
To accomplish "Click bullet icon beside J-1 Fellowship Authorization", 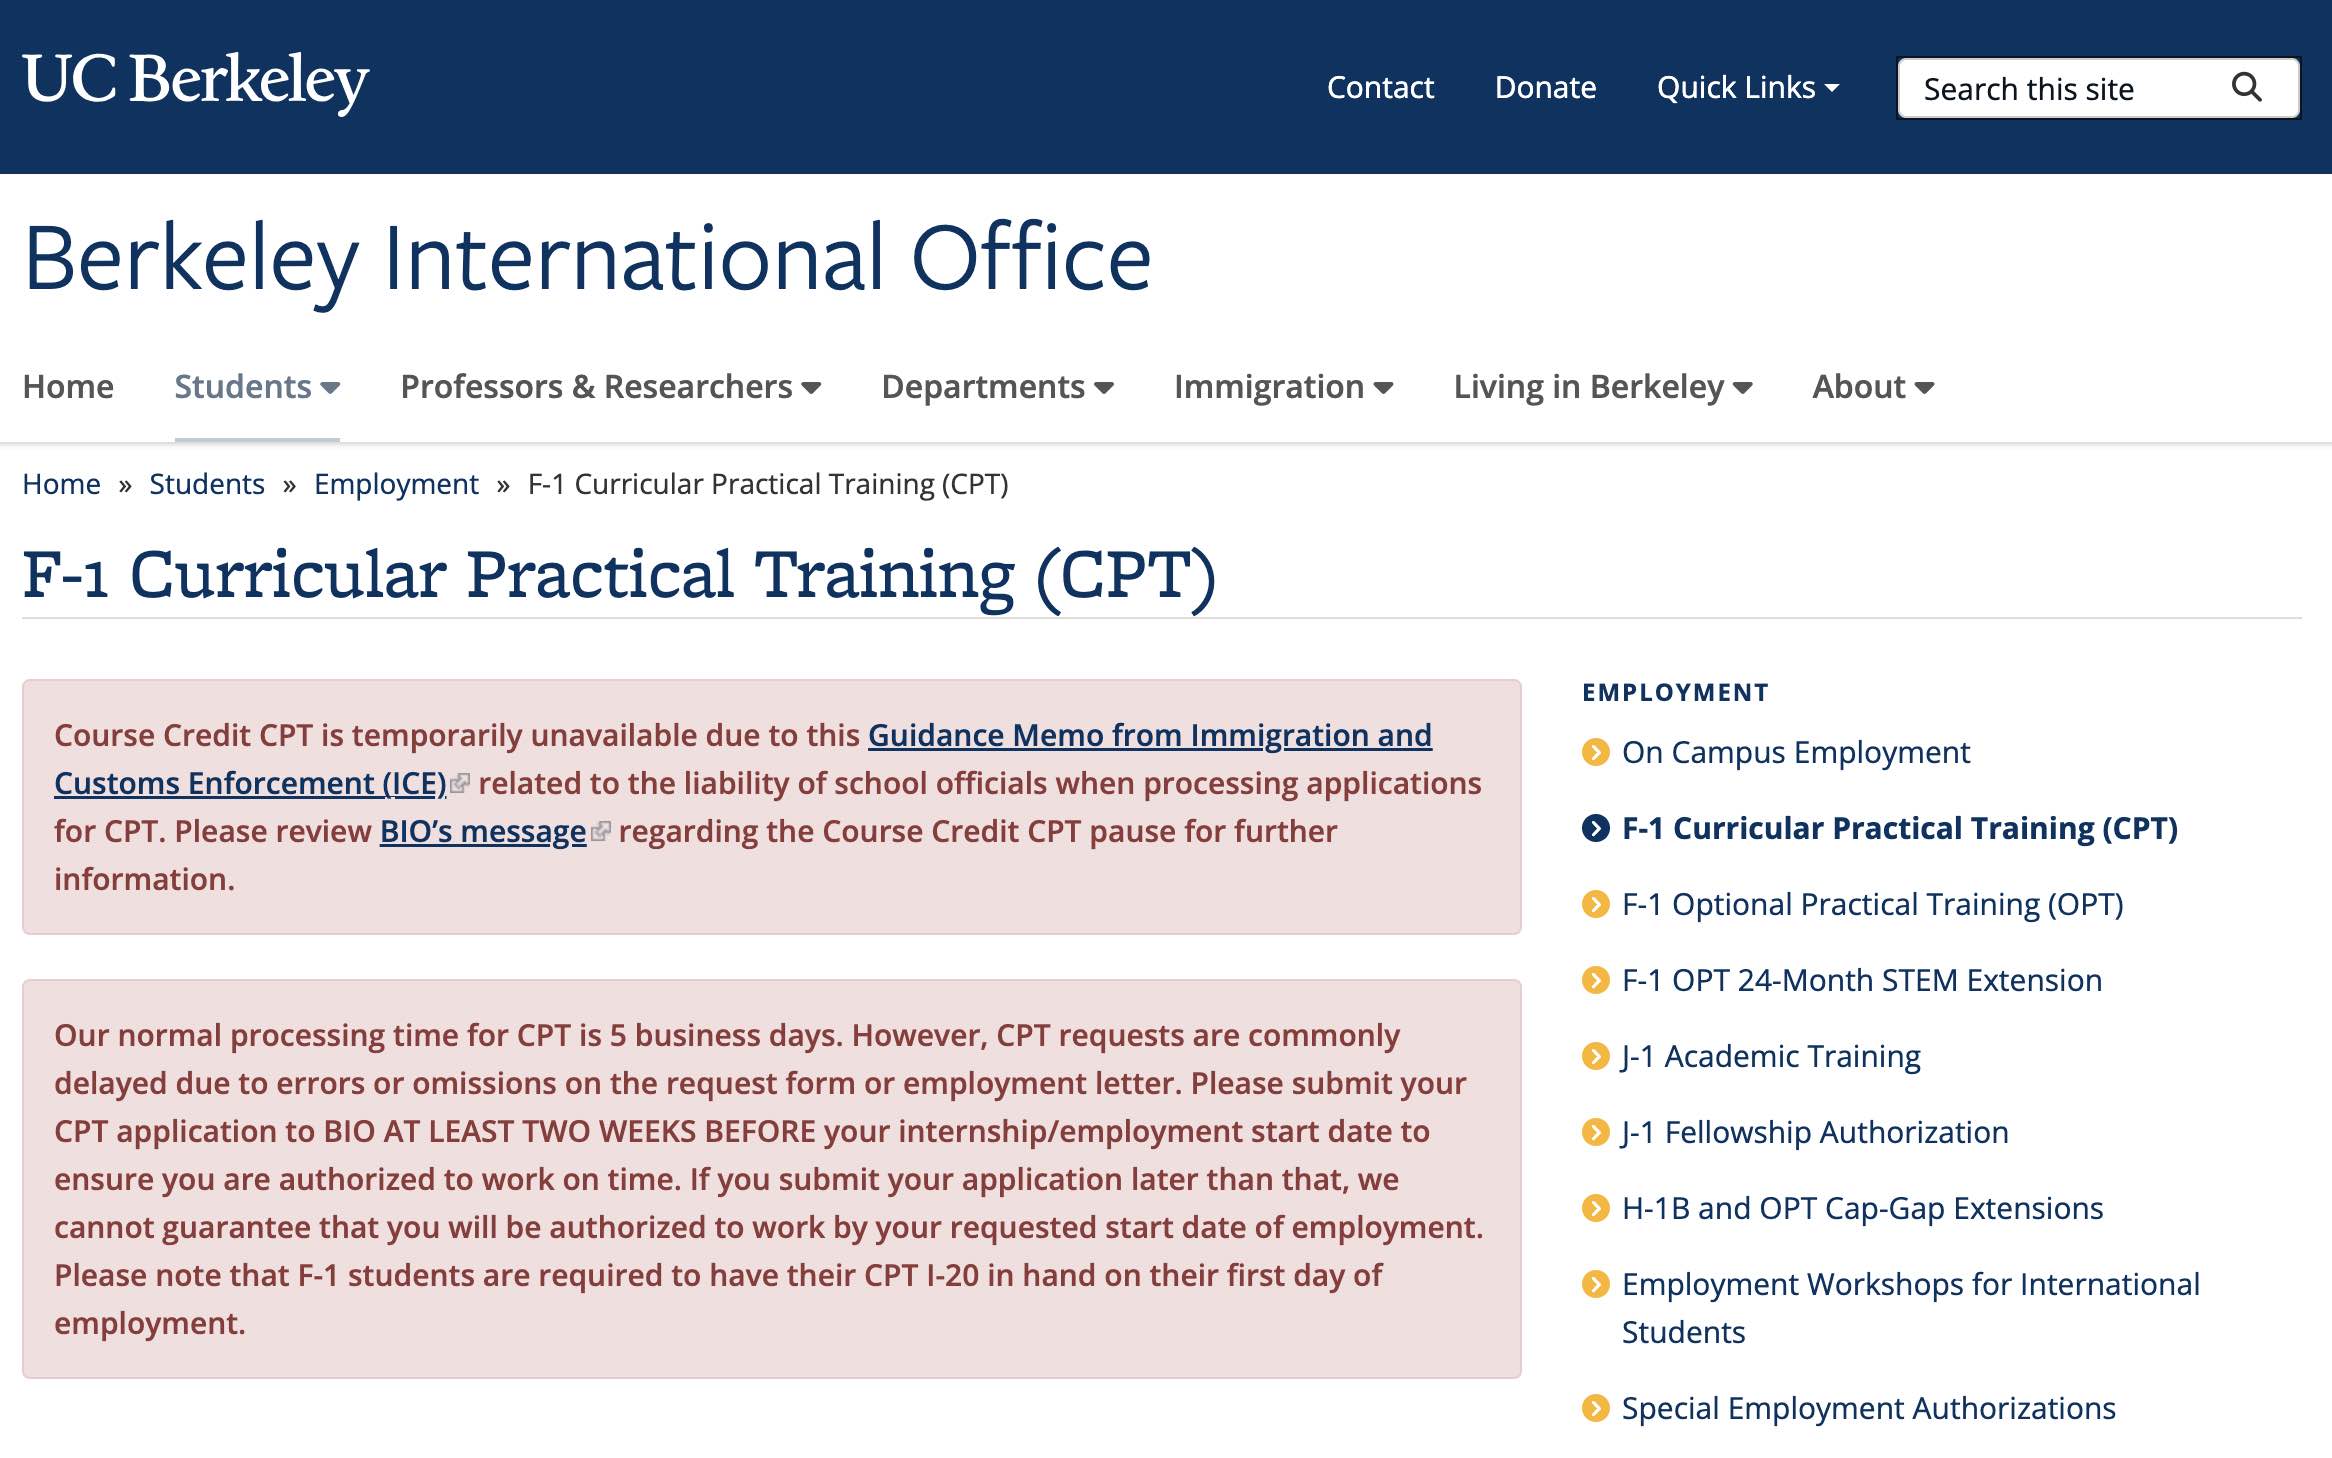I will 1596,1132.
